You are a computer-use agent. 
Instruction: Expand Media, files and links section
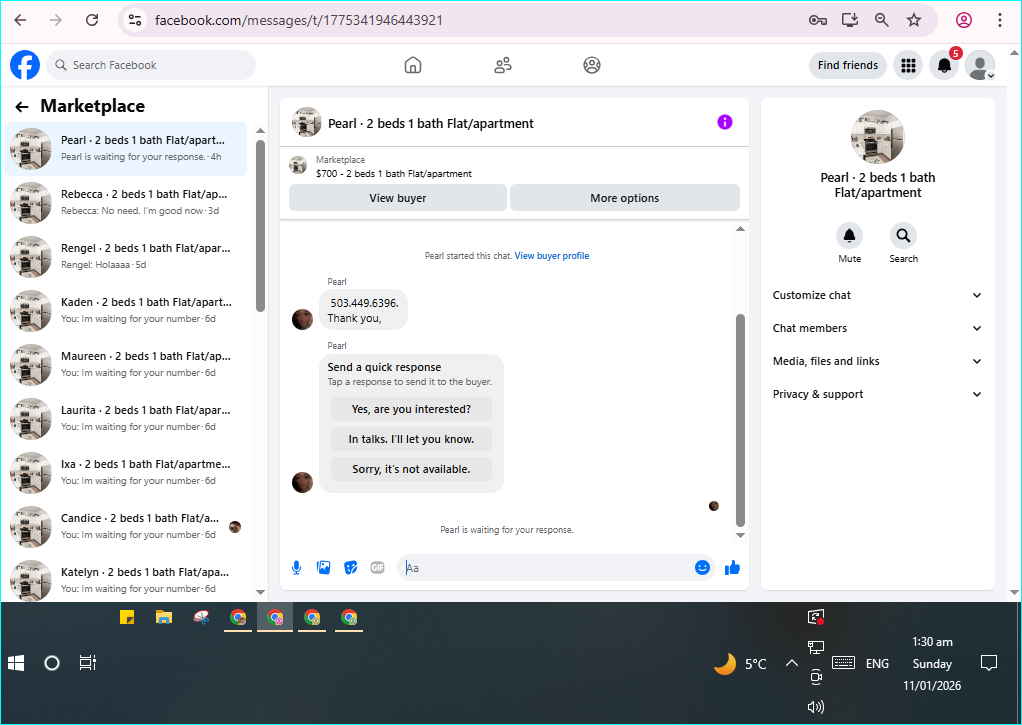click(877, 361)
